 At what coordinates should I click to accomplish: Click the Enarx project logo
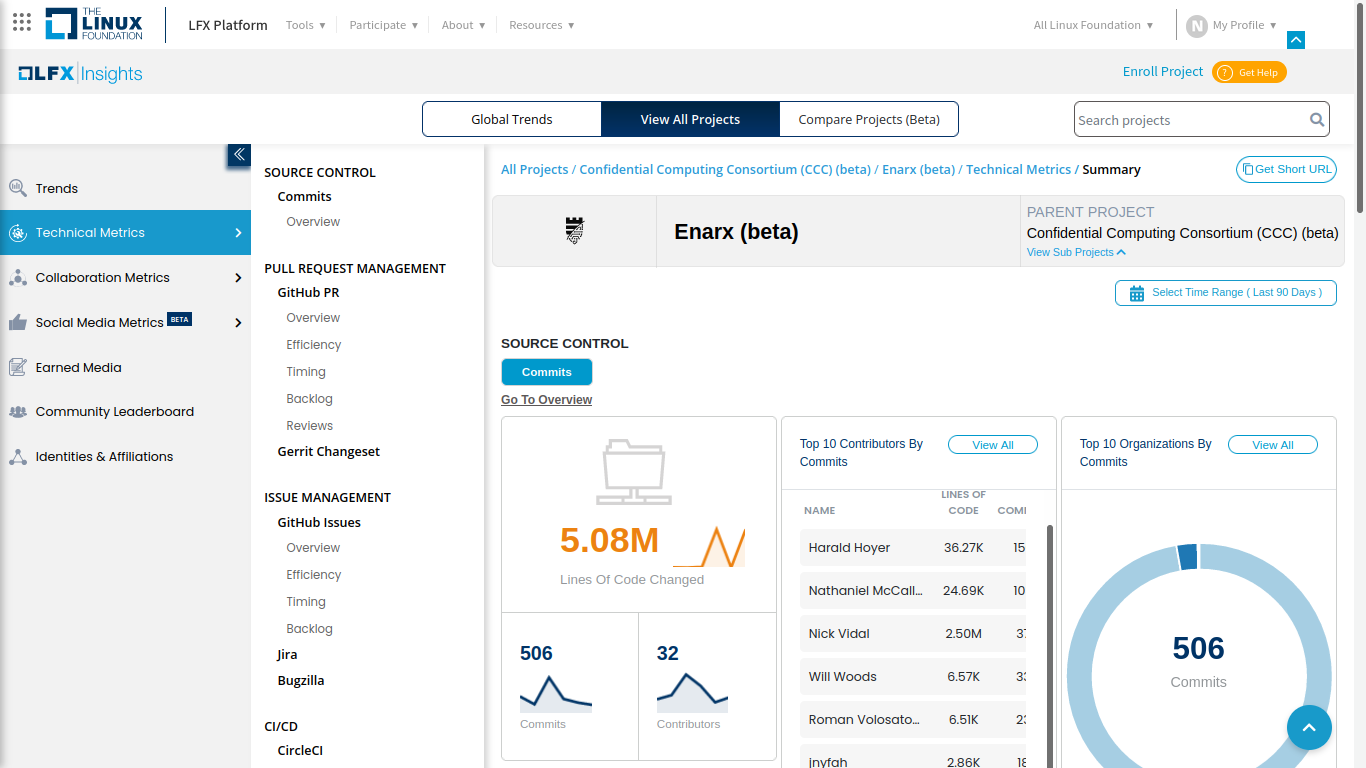[x=574, y=231]
